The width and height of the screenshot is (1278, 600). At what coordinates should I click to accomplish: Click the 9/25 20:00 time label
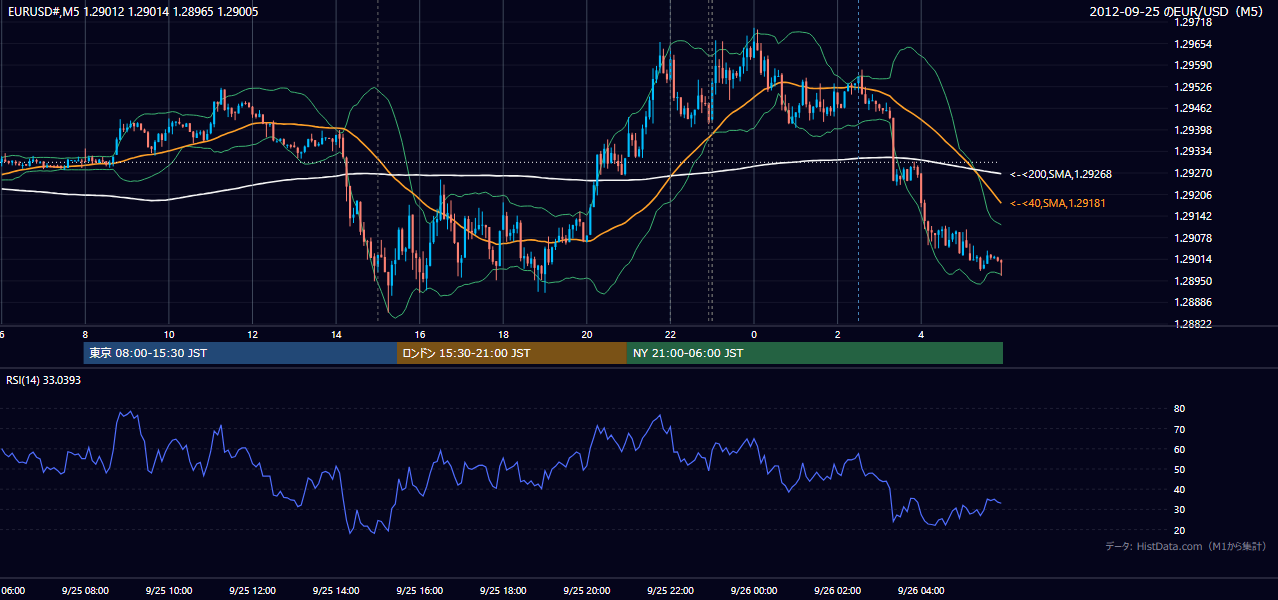point(586,590)
